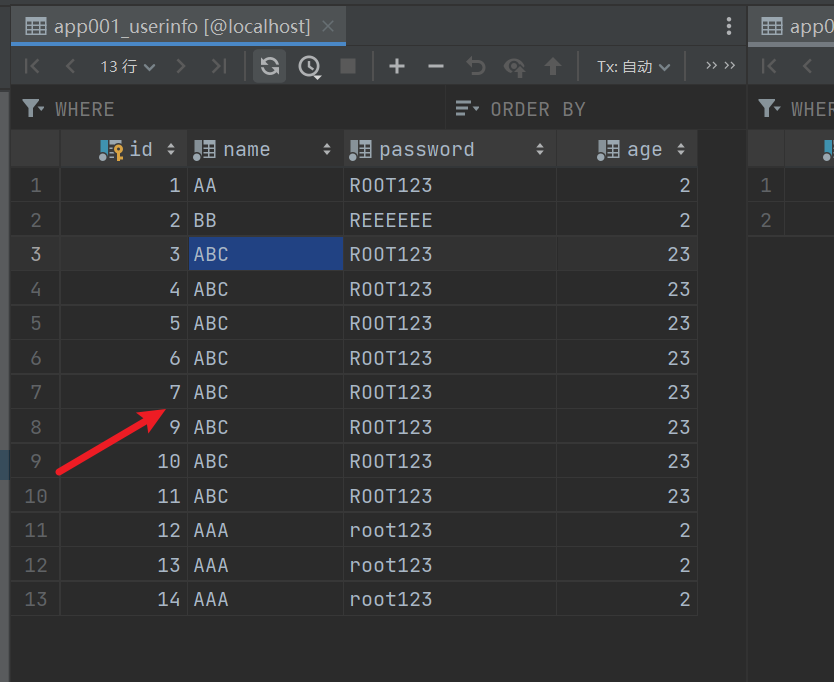Jump to last page in userinfo table

(x=219, y=66)
